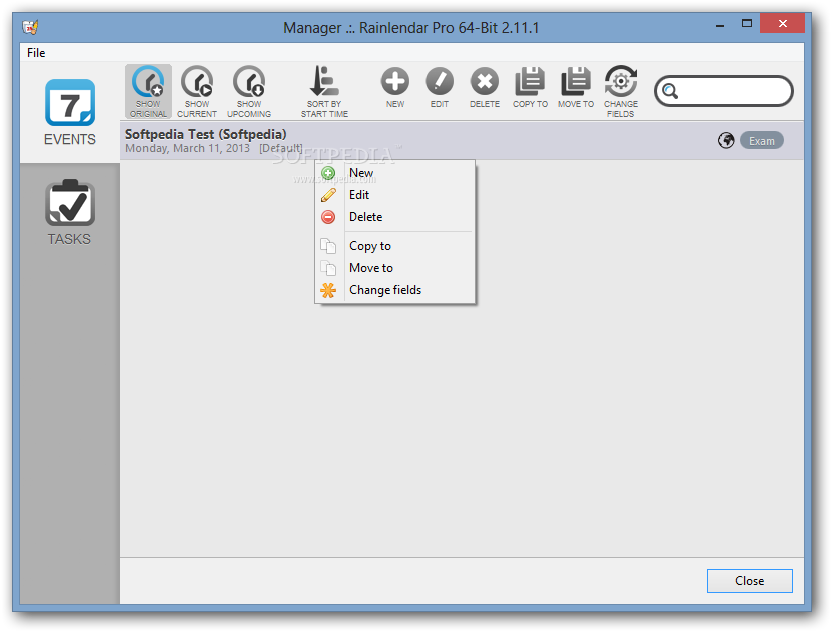Choose Edit from the context menu
The height and width of the screenshot is (632, 832).
pyautogui.click(x=395, y=195)
